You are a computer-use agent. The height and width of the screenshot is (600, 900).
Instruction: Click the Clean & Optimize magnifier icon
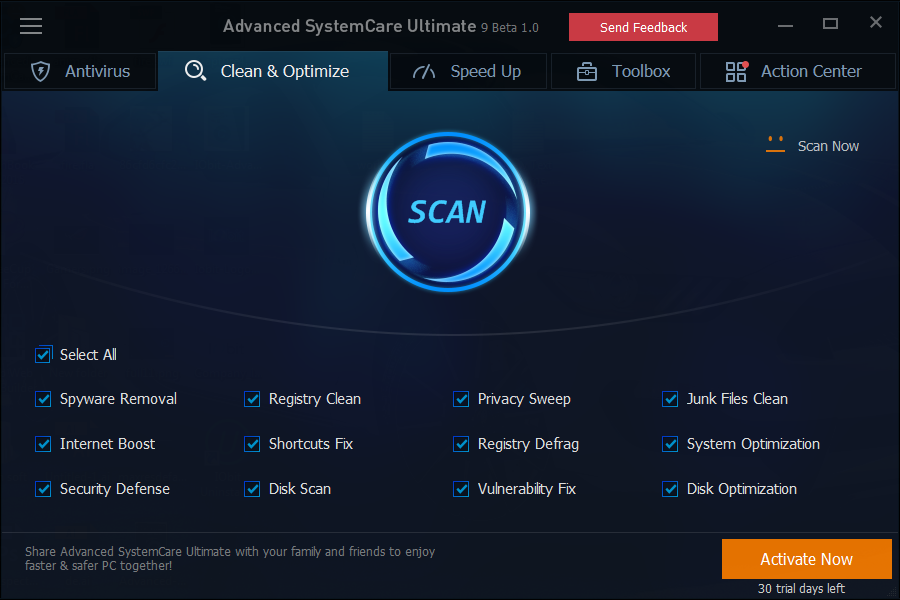click(195, 71)
